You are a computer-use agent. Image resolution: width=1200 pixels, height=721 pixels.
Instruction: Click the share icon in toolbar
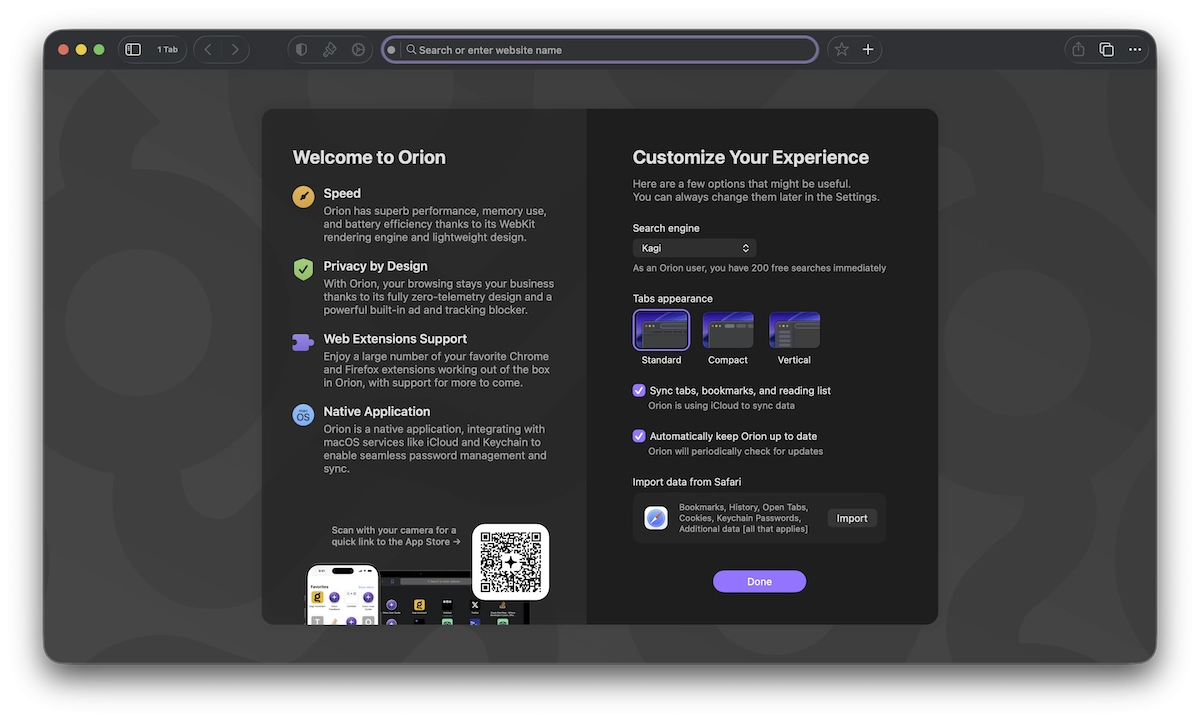point(1078,50)
